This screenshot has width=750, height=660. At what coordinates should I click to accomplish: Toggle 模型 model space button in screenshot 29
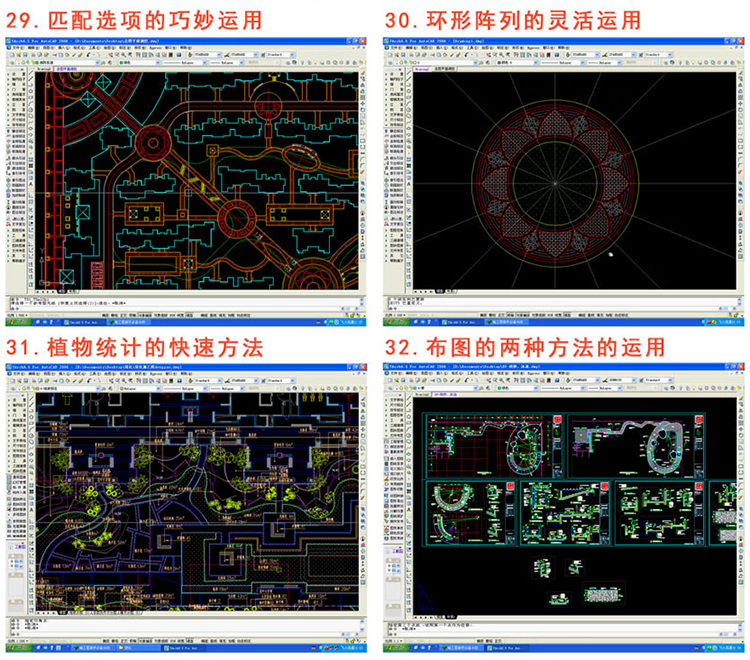click(189, 315)
